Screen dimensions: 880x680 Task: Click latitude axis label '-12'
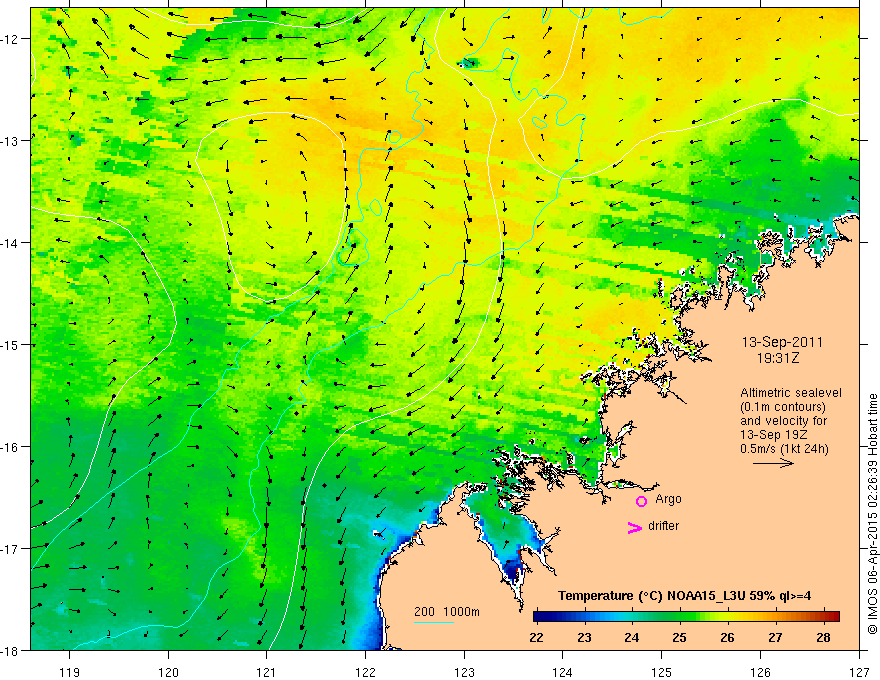tap(10, 39)
